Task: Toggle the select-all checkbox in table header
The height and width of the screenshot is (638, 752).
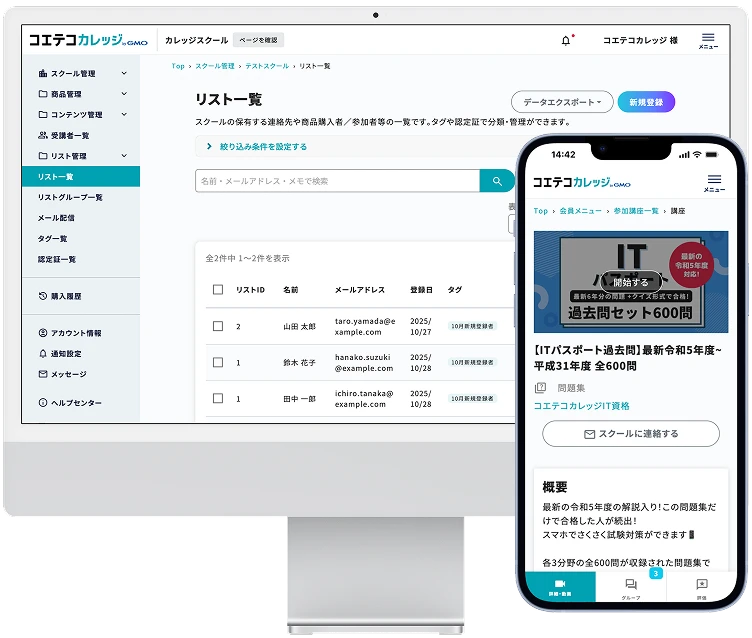Action: tap(218, 289)
